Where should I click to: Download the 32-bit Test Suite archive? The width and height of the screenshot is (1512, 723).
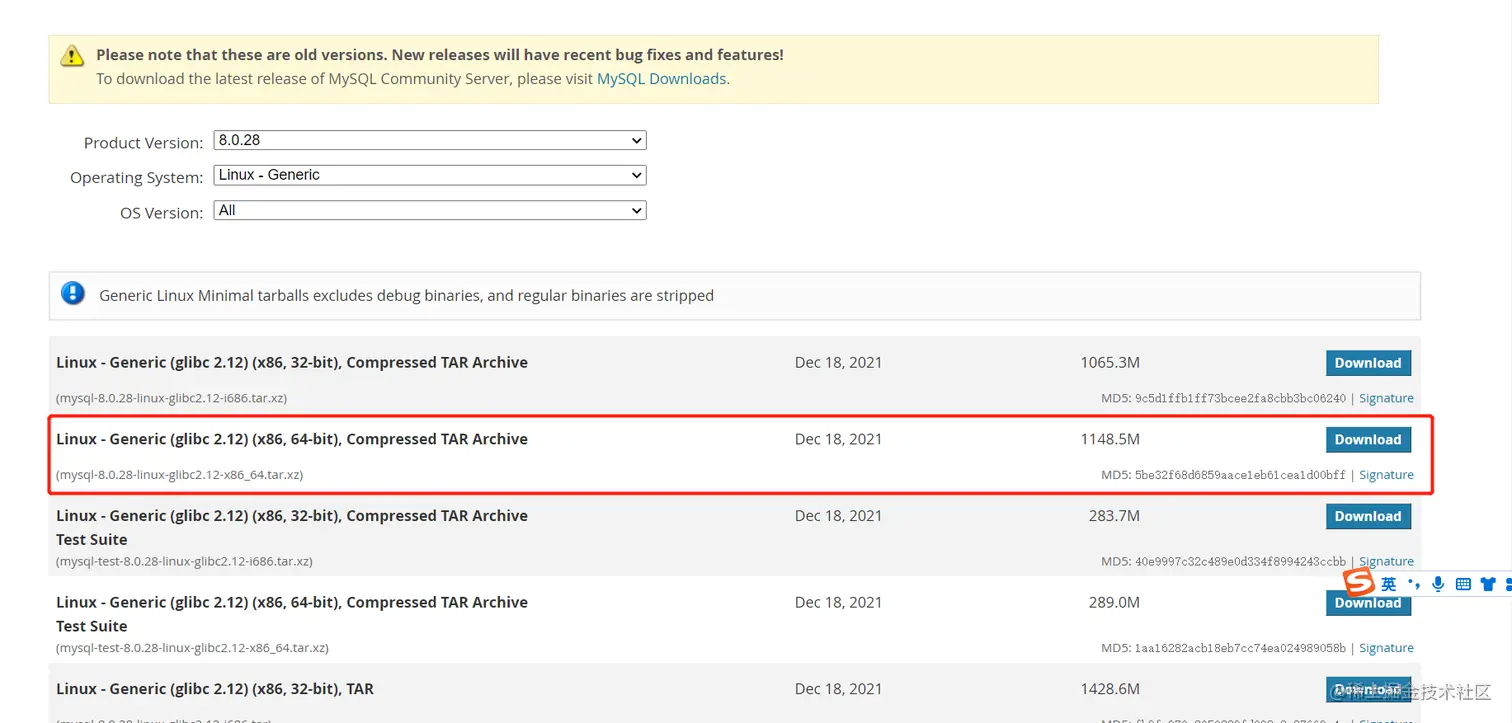coord(1367,517)
